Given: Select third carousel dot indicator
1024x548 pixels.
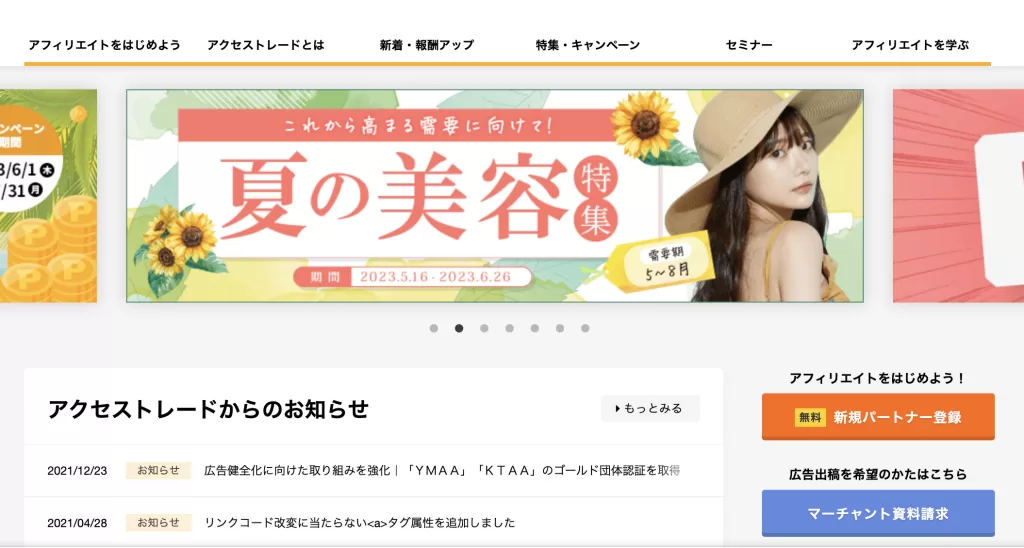Looking at the screenshot, I should 484,329.
